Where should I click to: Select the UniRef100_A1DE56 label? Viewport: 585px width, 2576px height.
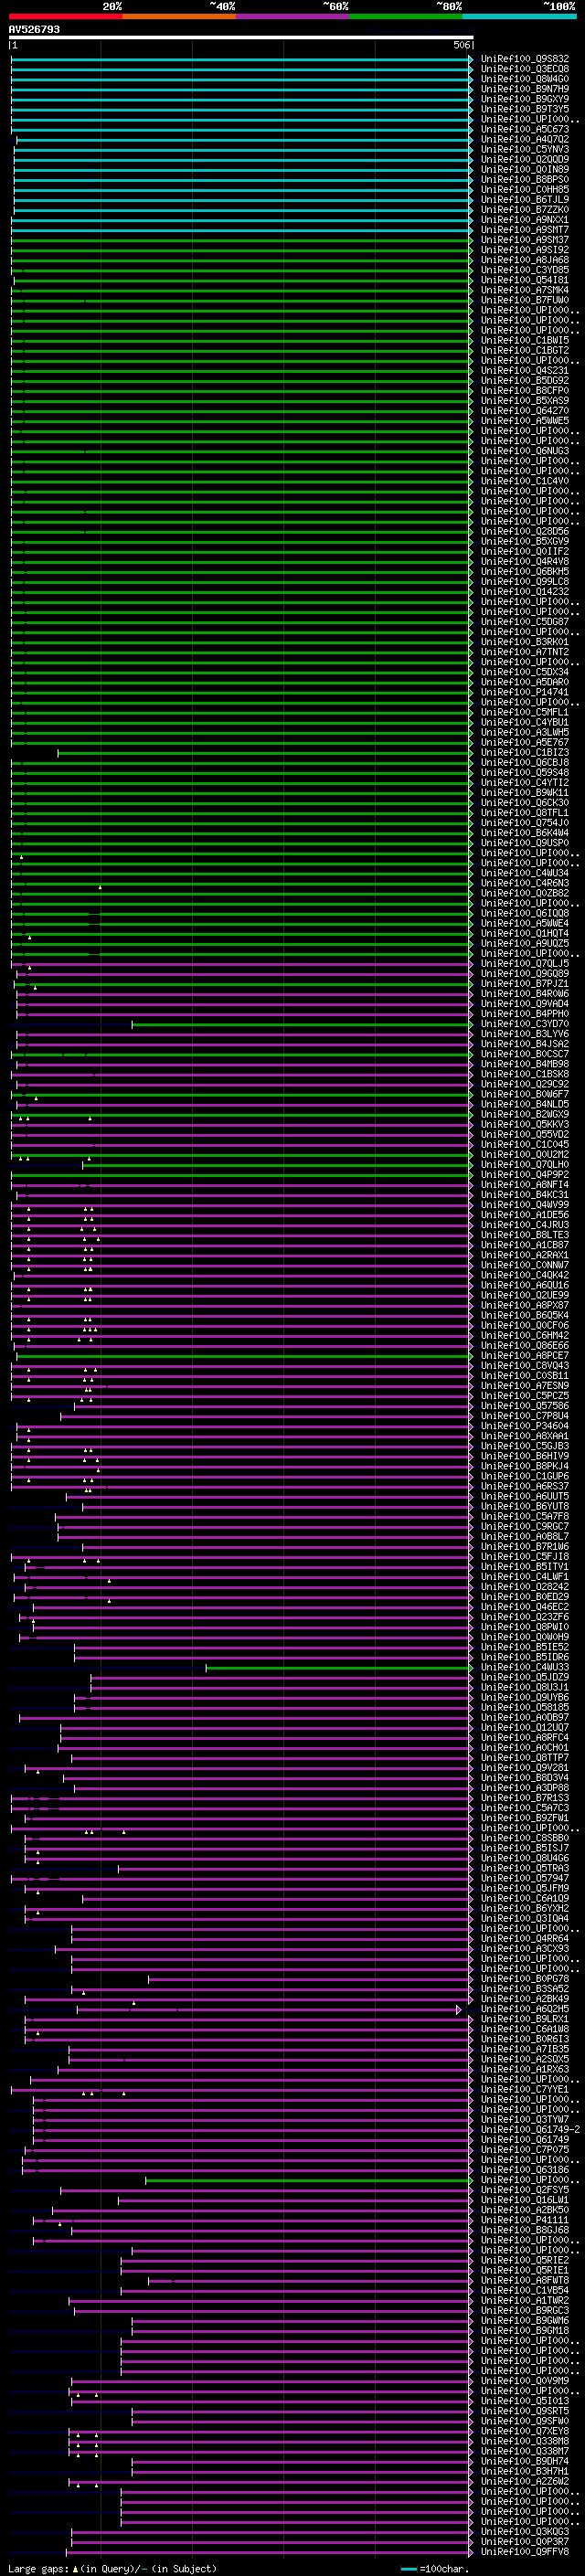pos(525,1215)
